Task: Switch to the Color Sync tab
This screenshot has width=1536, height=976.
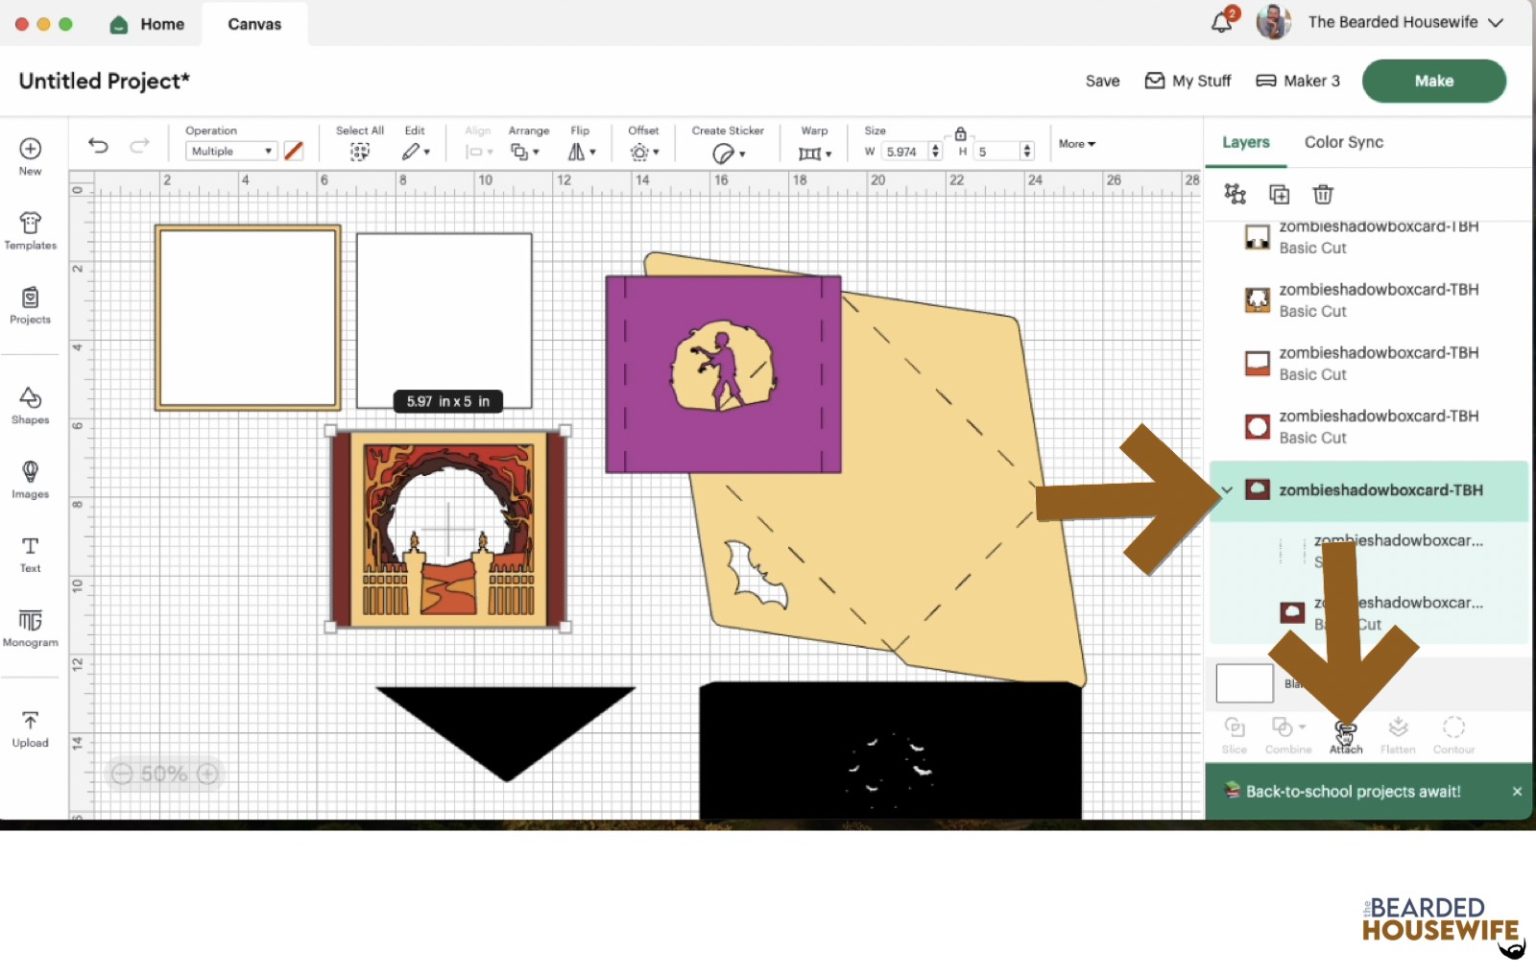Action: click(x=1343, y=142)
